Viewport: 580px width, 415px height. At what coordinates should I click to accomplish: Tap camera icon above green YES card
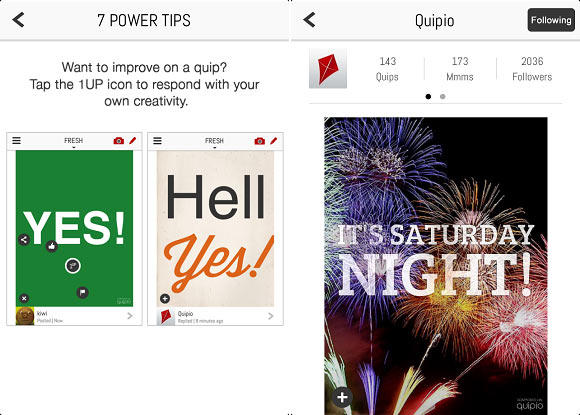[x=119, y=141]
